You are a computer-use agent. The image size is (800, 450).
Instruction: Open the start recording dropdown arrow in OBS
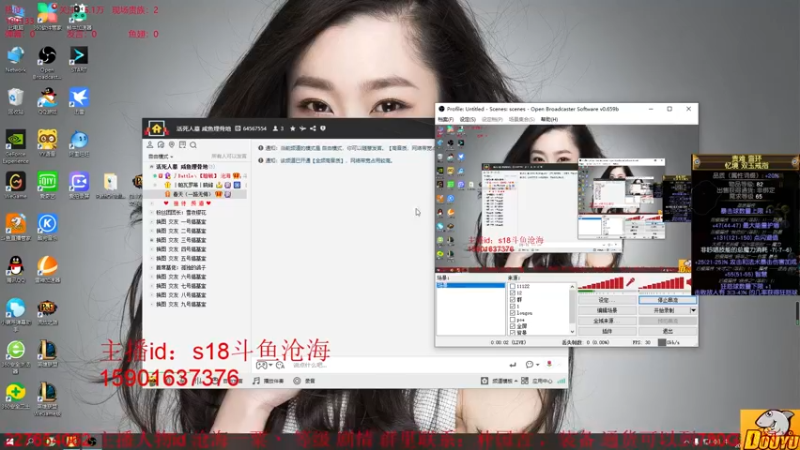point(693,310)
